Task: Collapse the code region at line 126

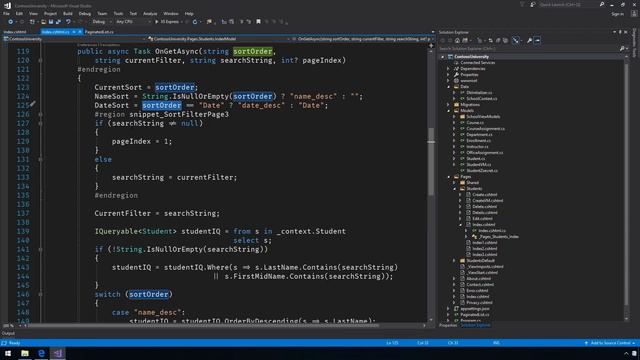Action: [x=40, y=115]
